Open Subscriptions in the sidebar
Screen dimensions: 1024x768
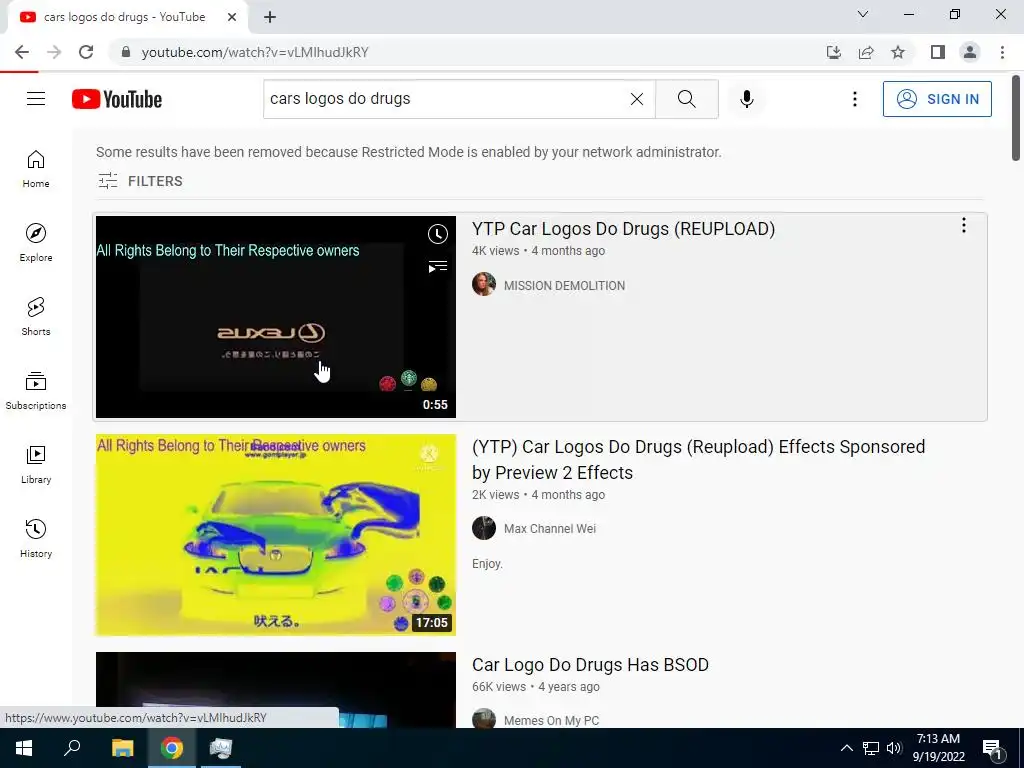point(36,390)
